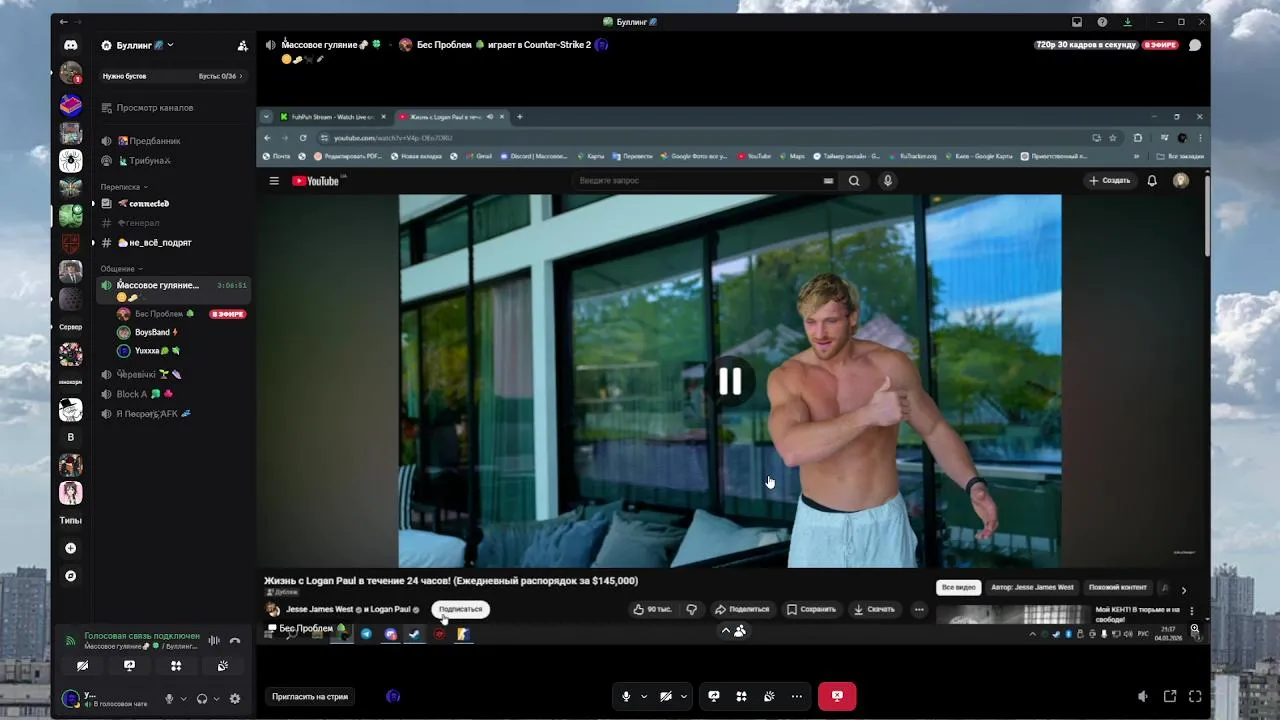Open soundboard icon in the voice panel

pos(223,666)
